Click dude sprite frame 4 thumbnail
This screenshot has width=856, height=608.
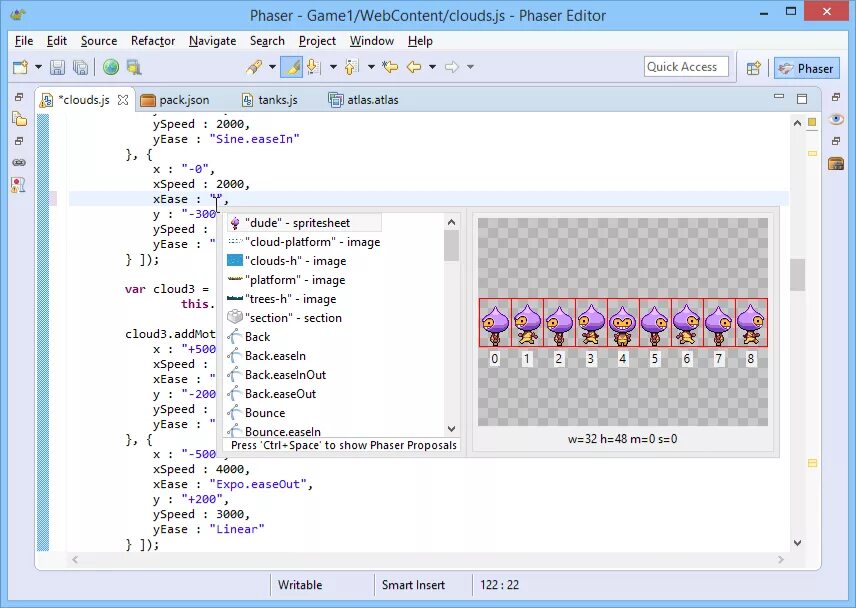(x=623, y=323)
